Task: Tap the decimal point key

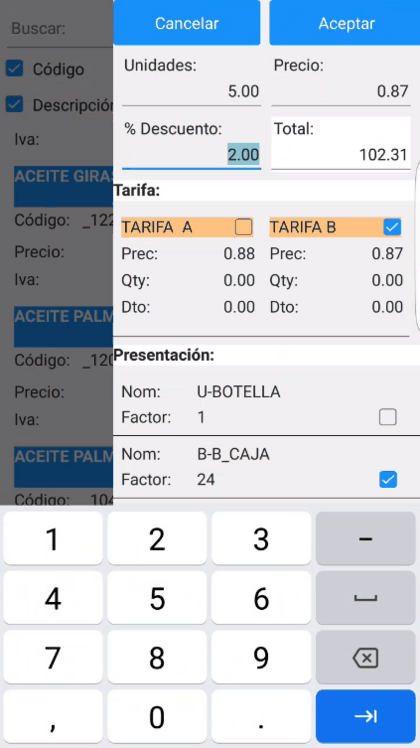Action: pyautogui.click(x=261, y=717)
